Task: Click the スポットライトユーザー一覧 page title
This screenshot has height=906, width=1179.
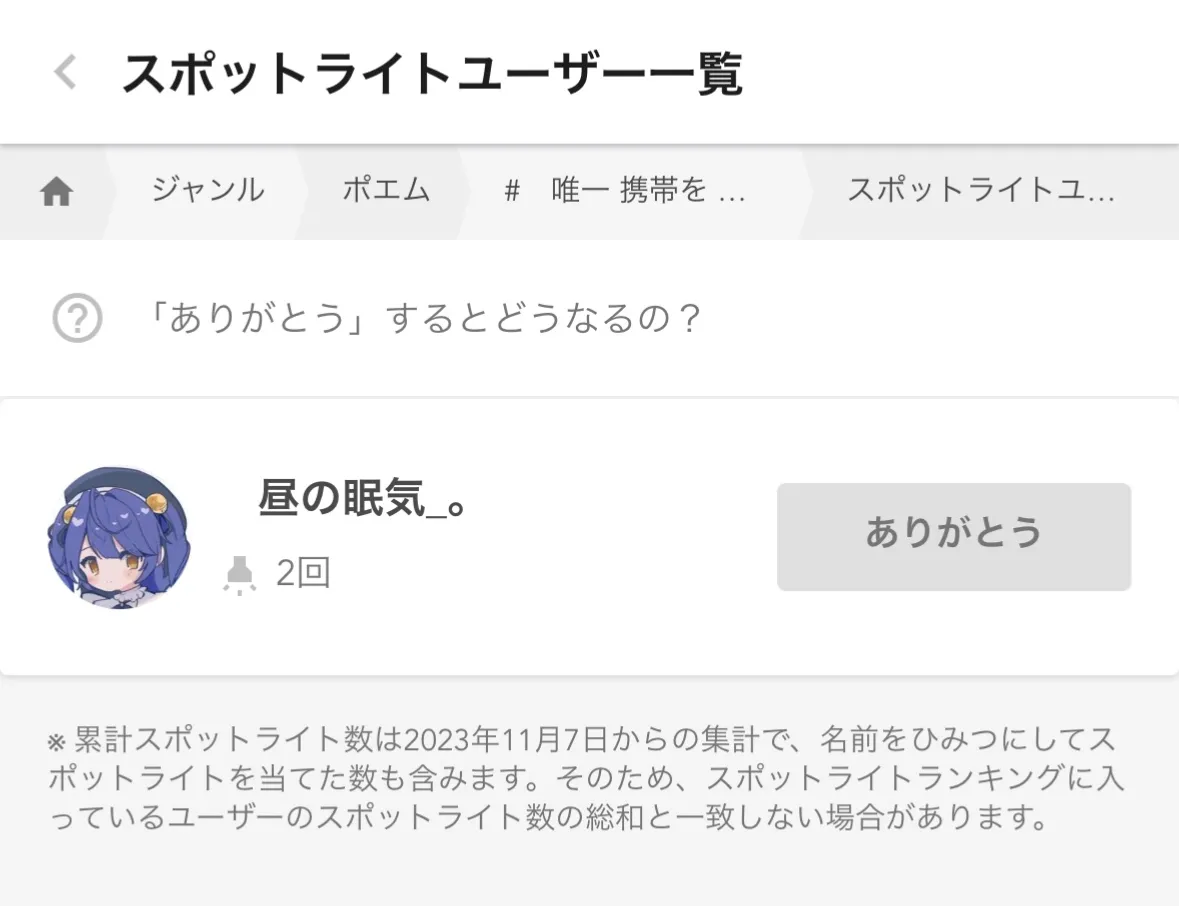Action: (x=432, y=74)
